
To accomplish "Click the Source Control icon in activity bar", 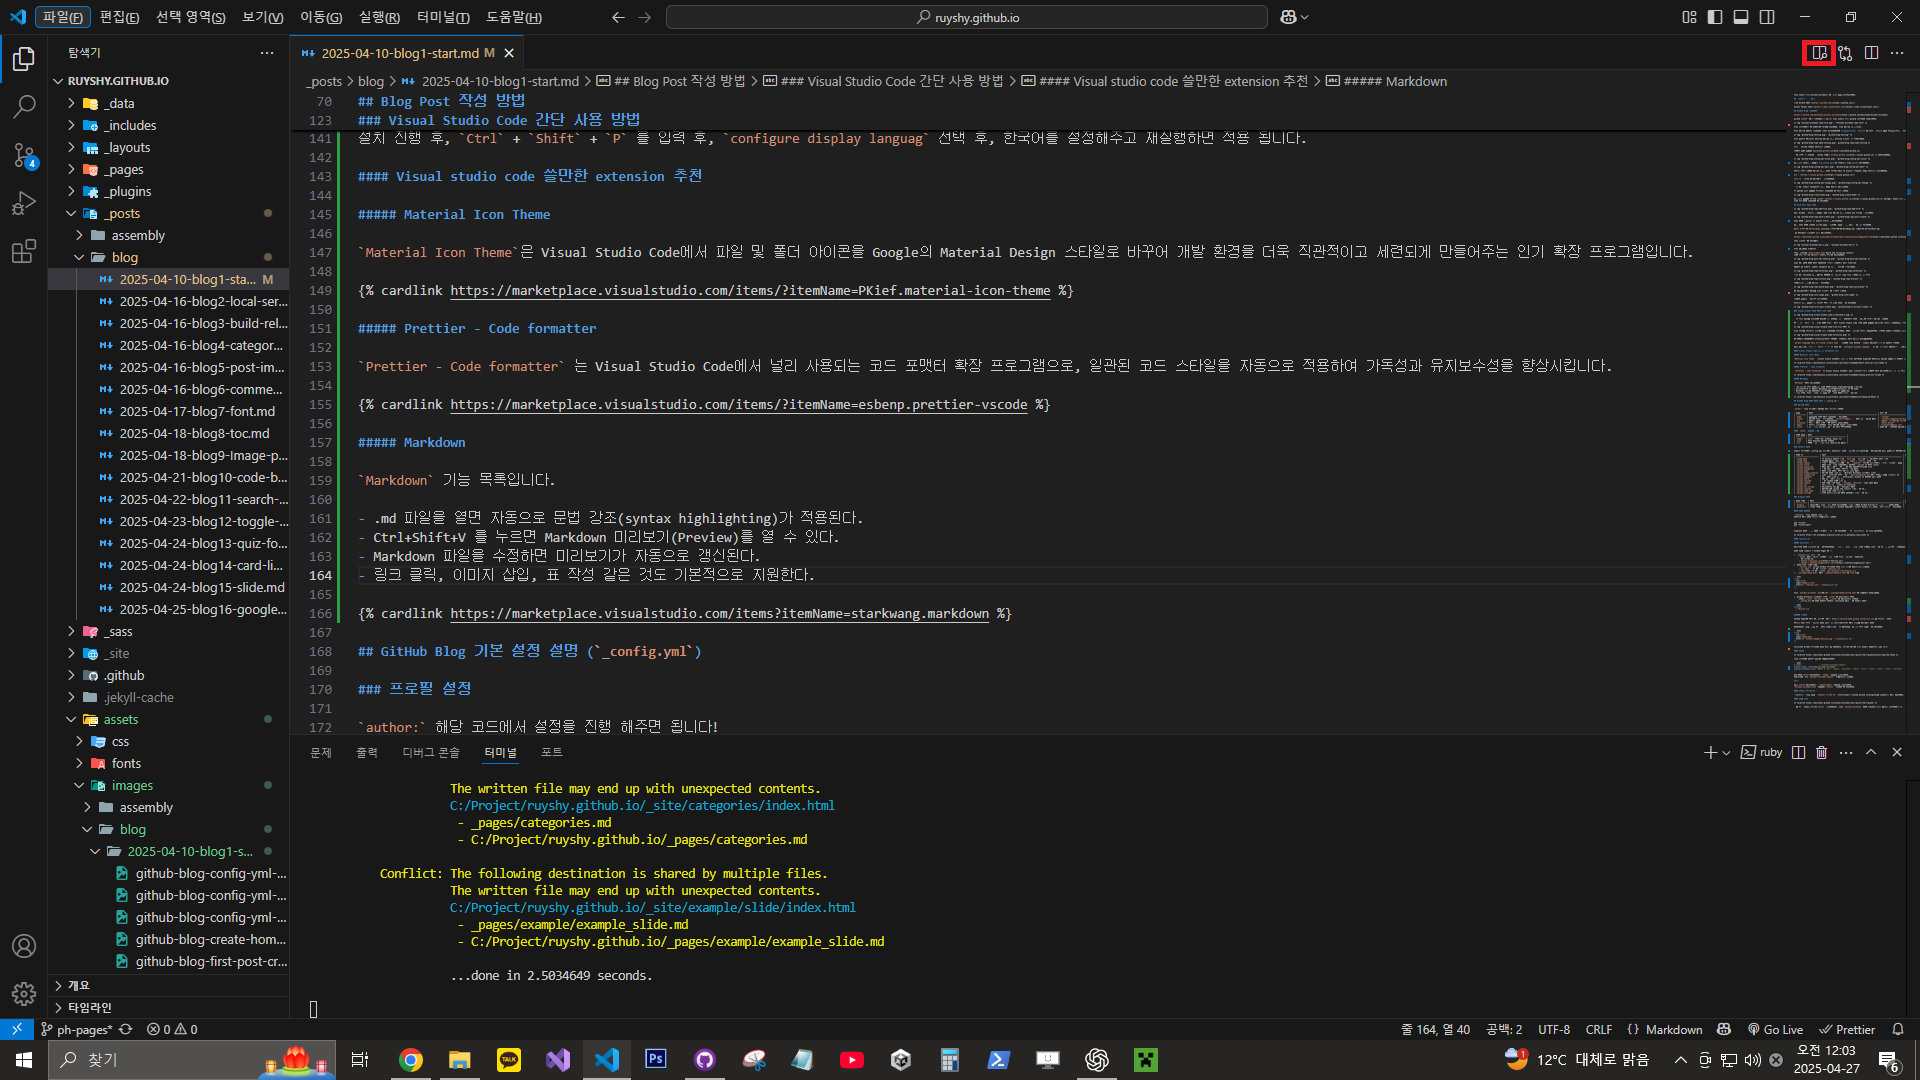I will 24,155.
